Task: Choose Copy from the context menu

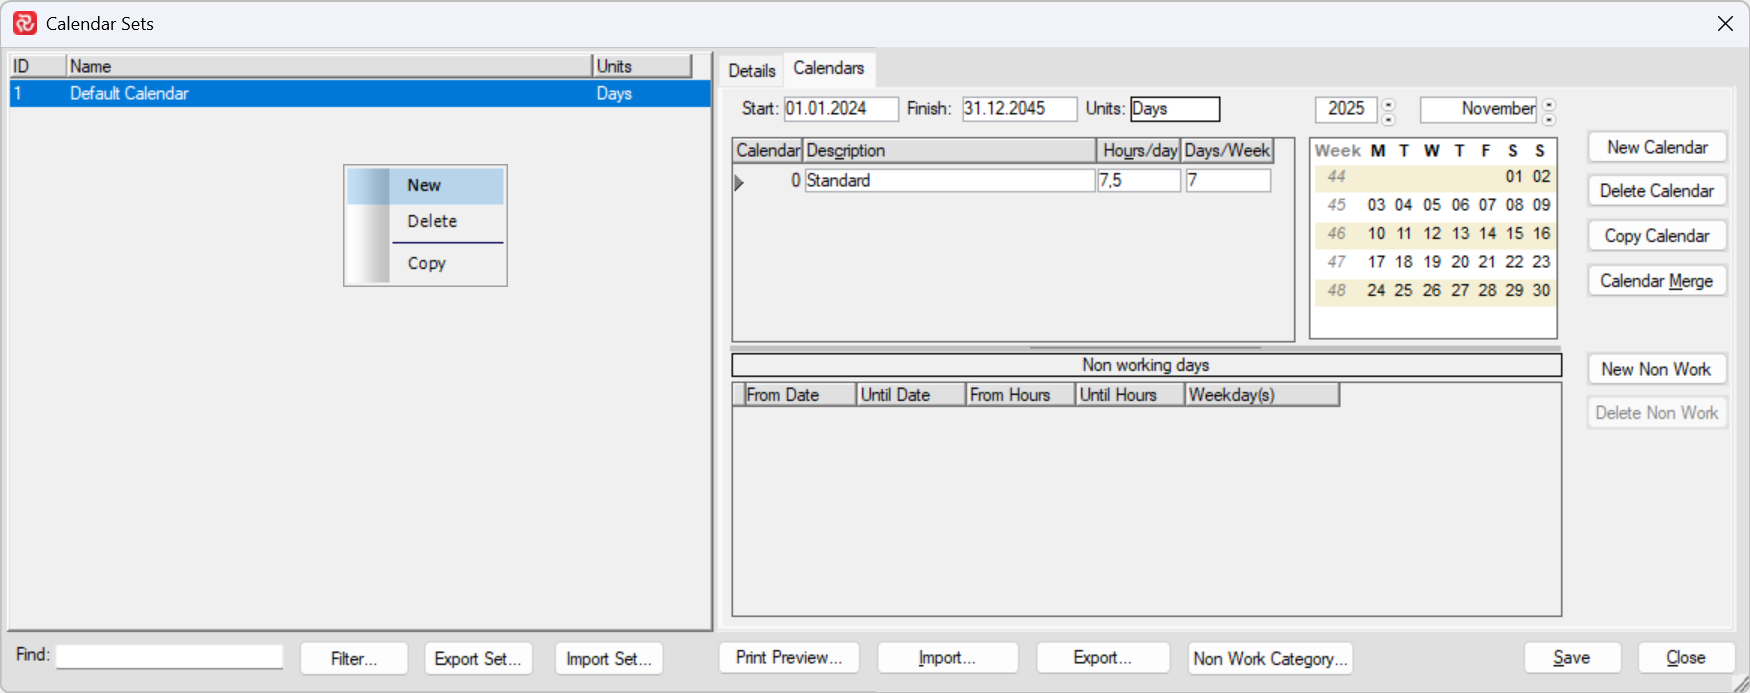Action: [425, 263]
